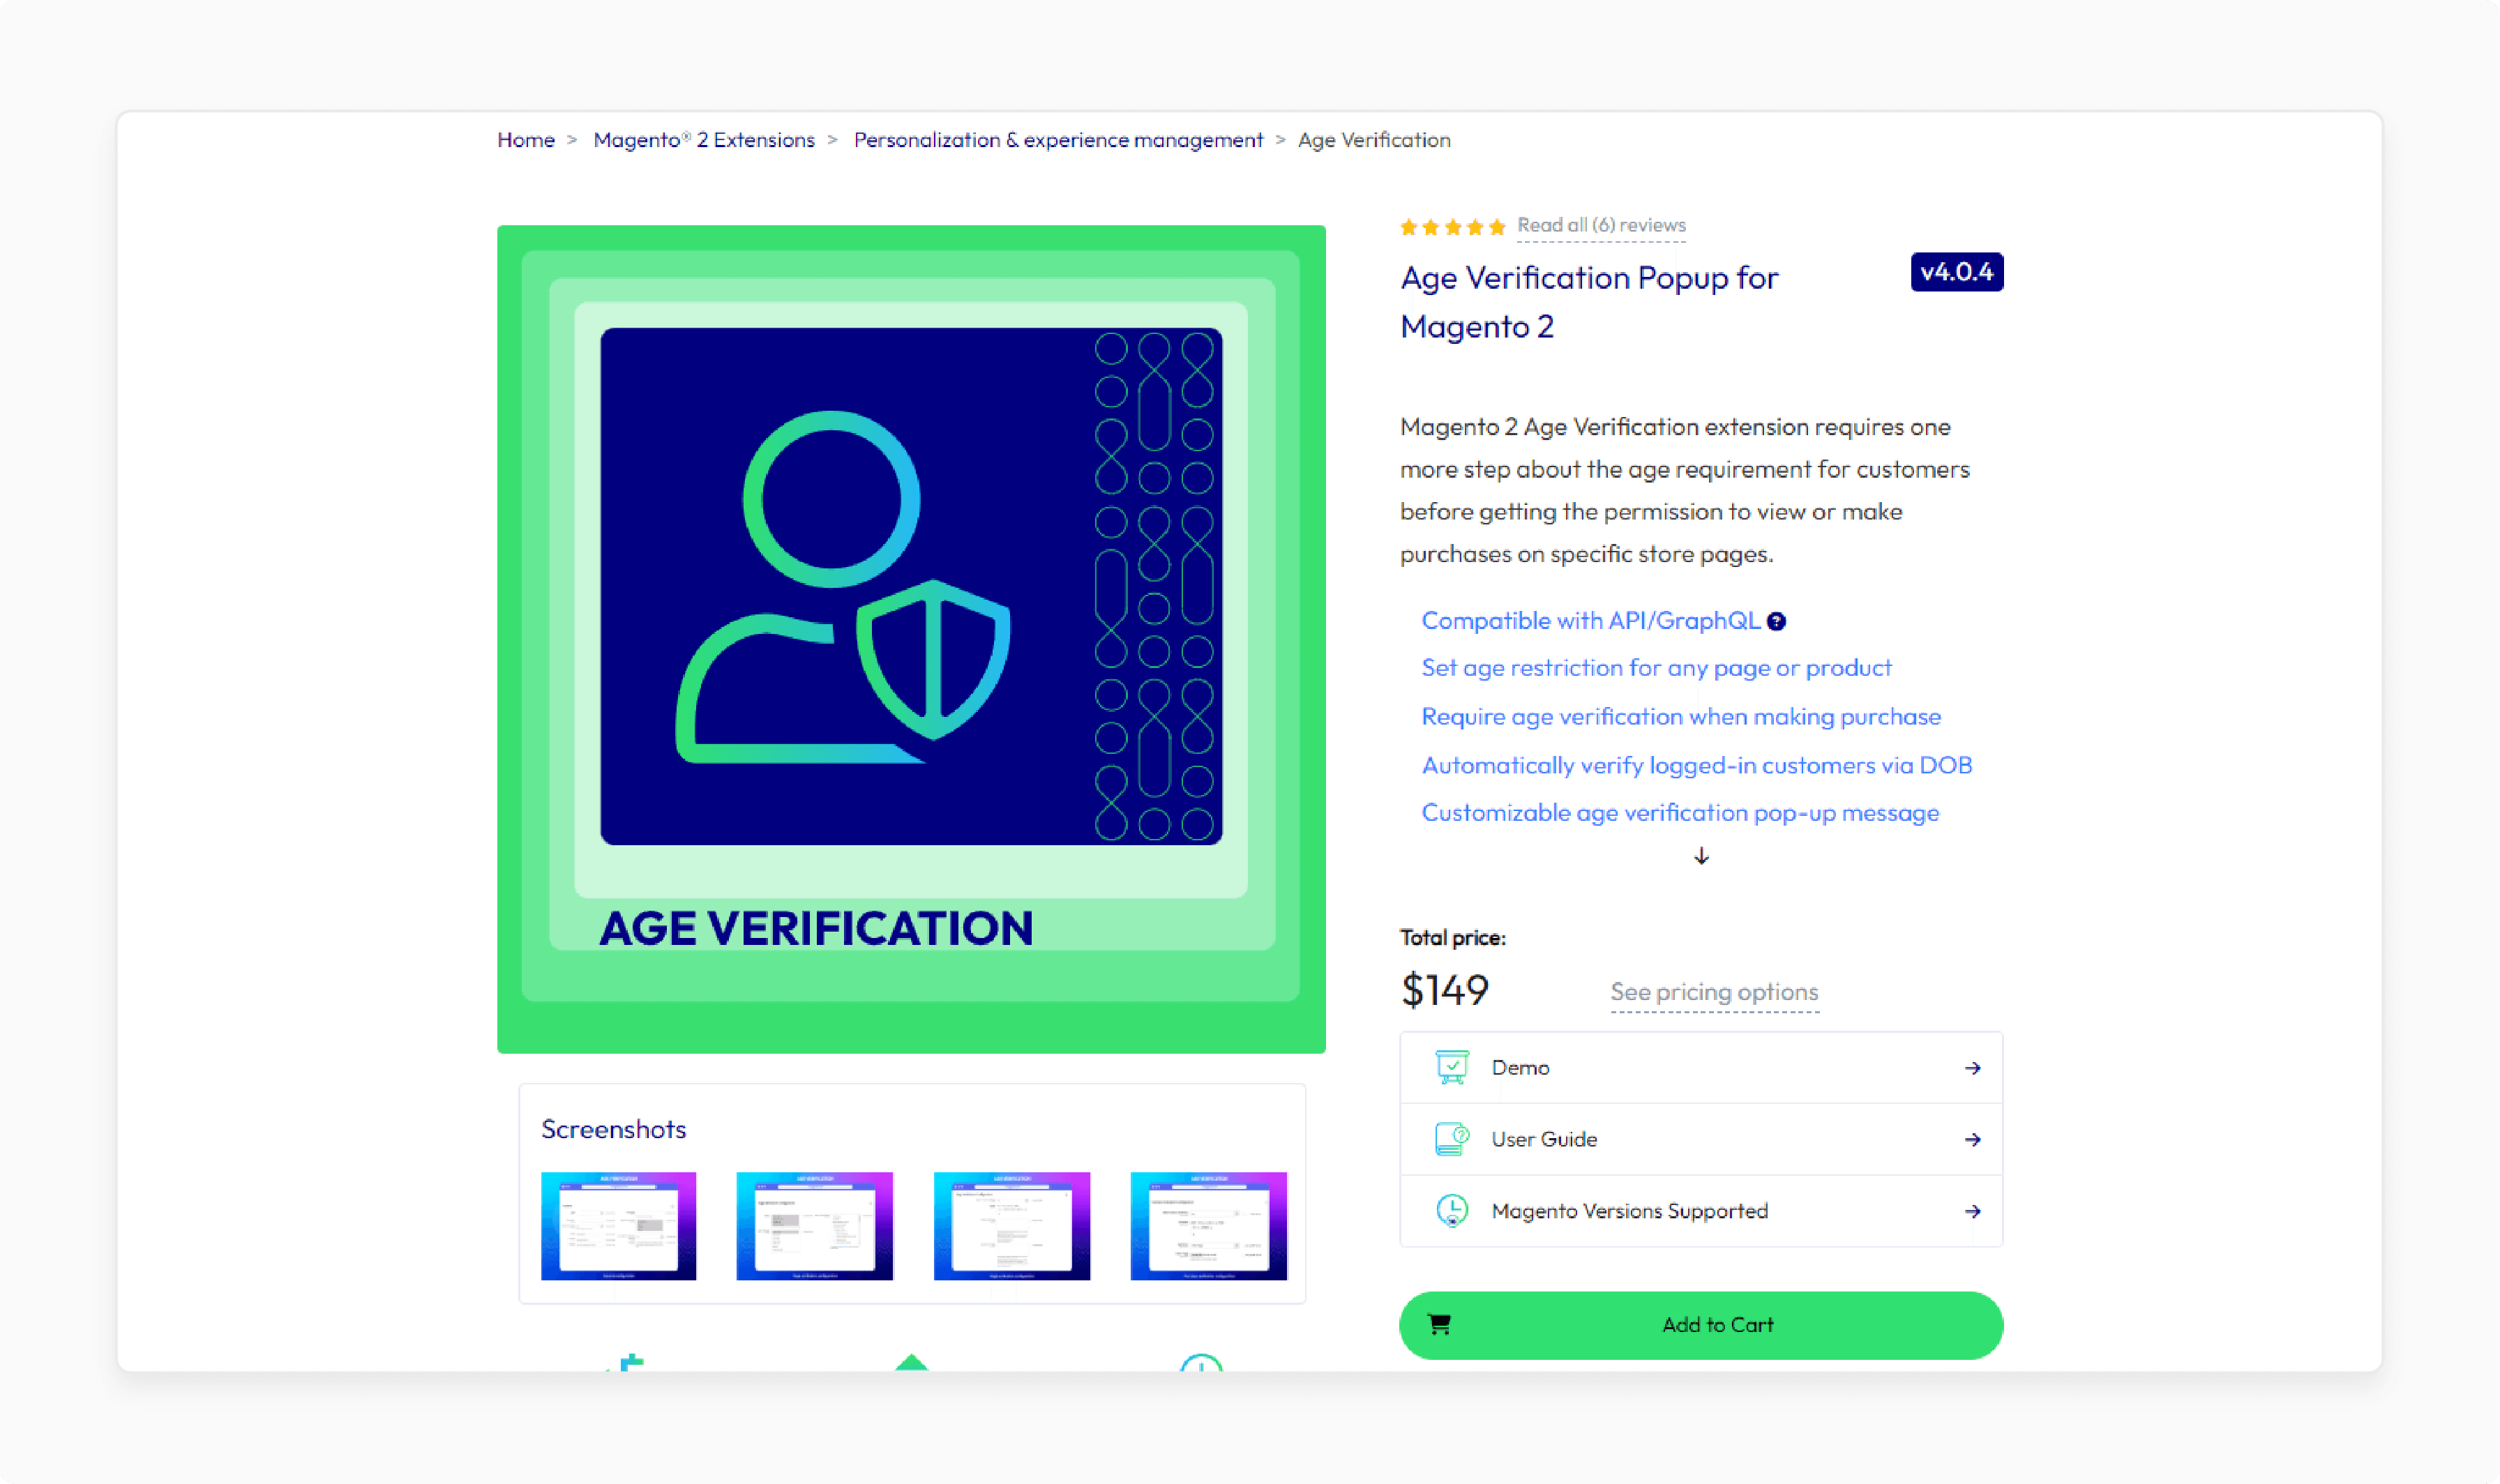
Task: Select the Age Verification tab item
Action: [1375, 139]
